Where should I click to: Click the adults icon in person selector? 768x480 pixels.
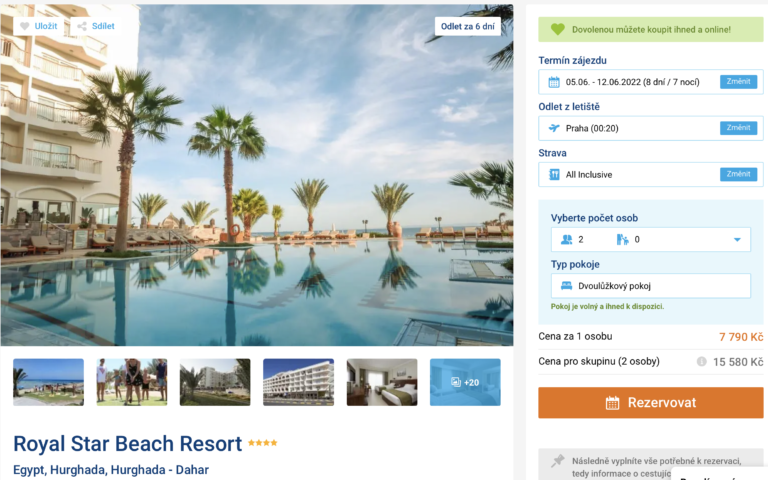pos(567,240)
